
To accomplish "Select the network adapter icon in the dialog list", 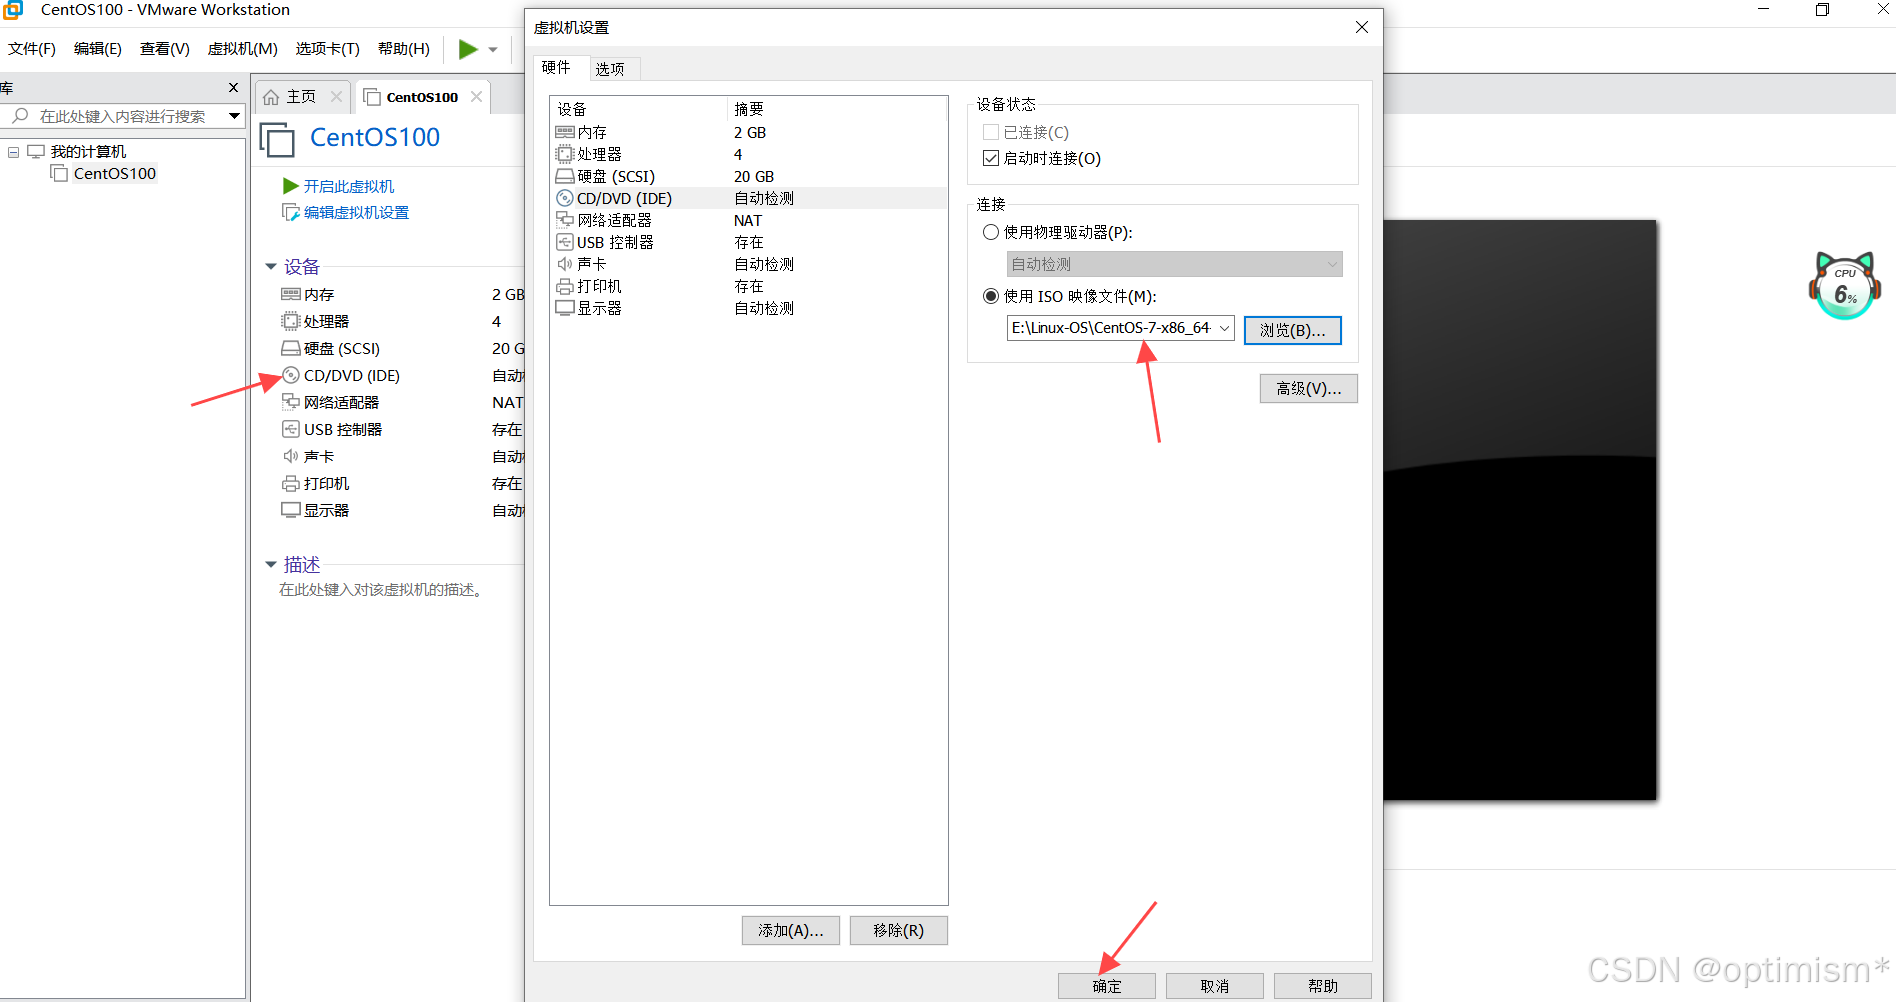I will pyautogui.click(x=565, y=220).
